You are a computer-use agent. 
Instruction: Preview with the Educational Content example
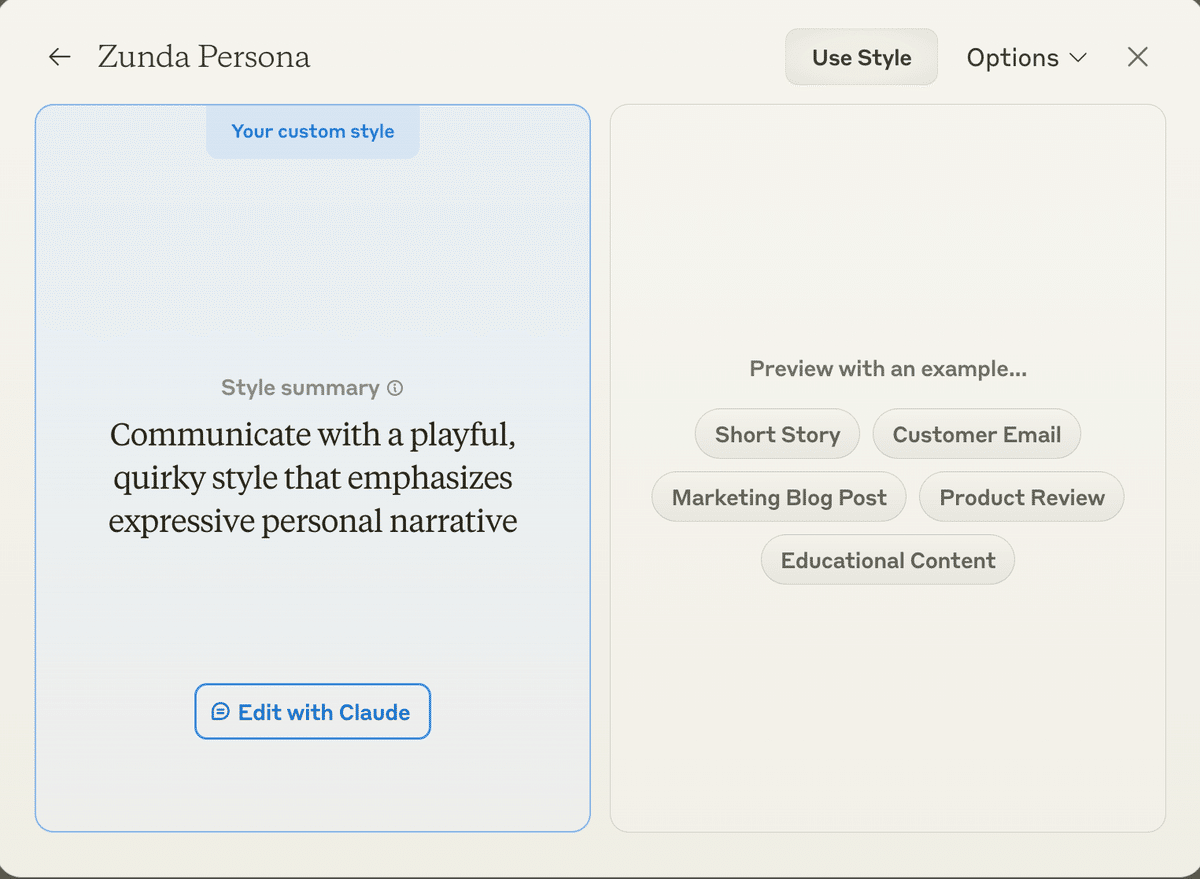click(x=887, y=560)
